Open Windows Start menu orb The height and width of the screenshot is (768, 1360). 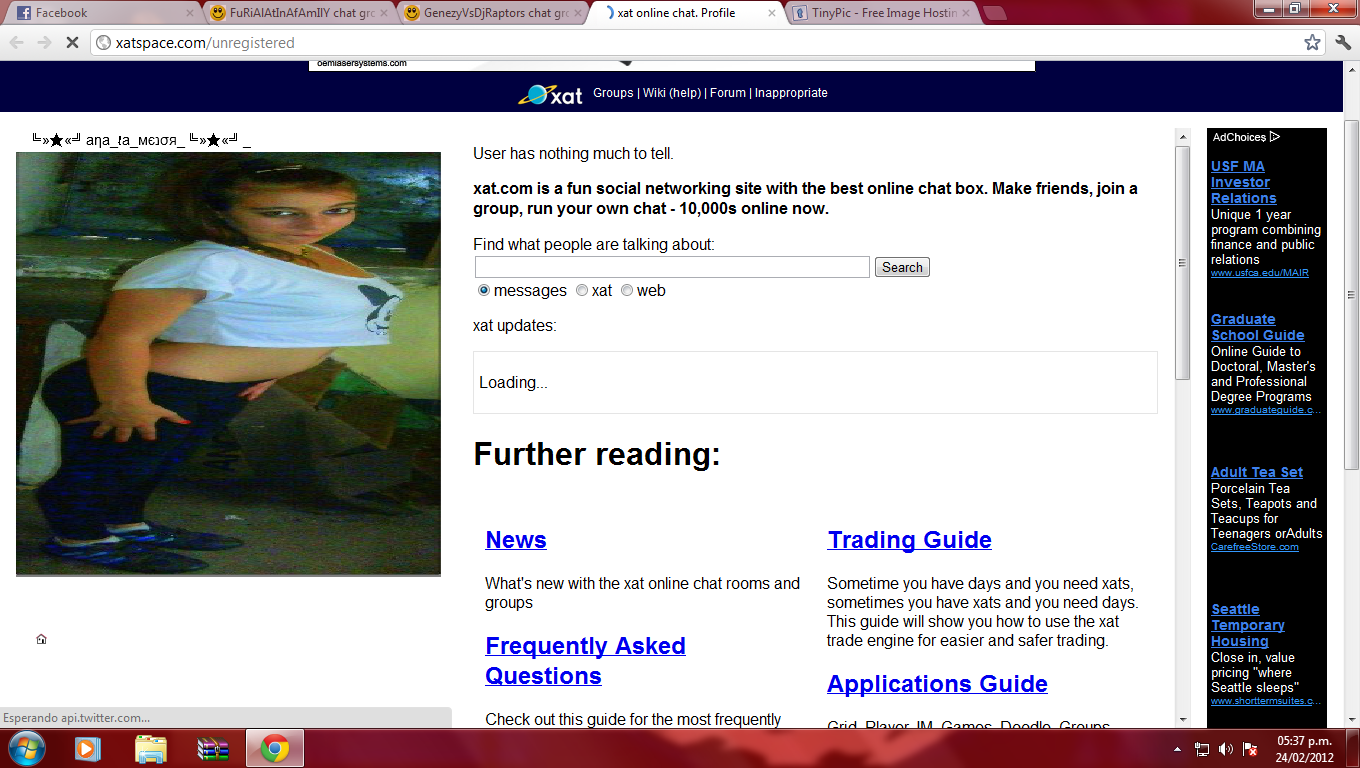(x=26, y=748)
